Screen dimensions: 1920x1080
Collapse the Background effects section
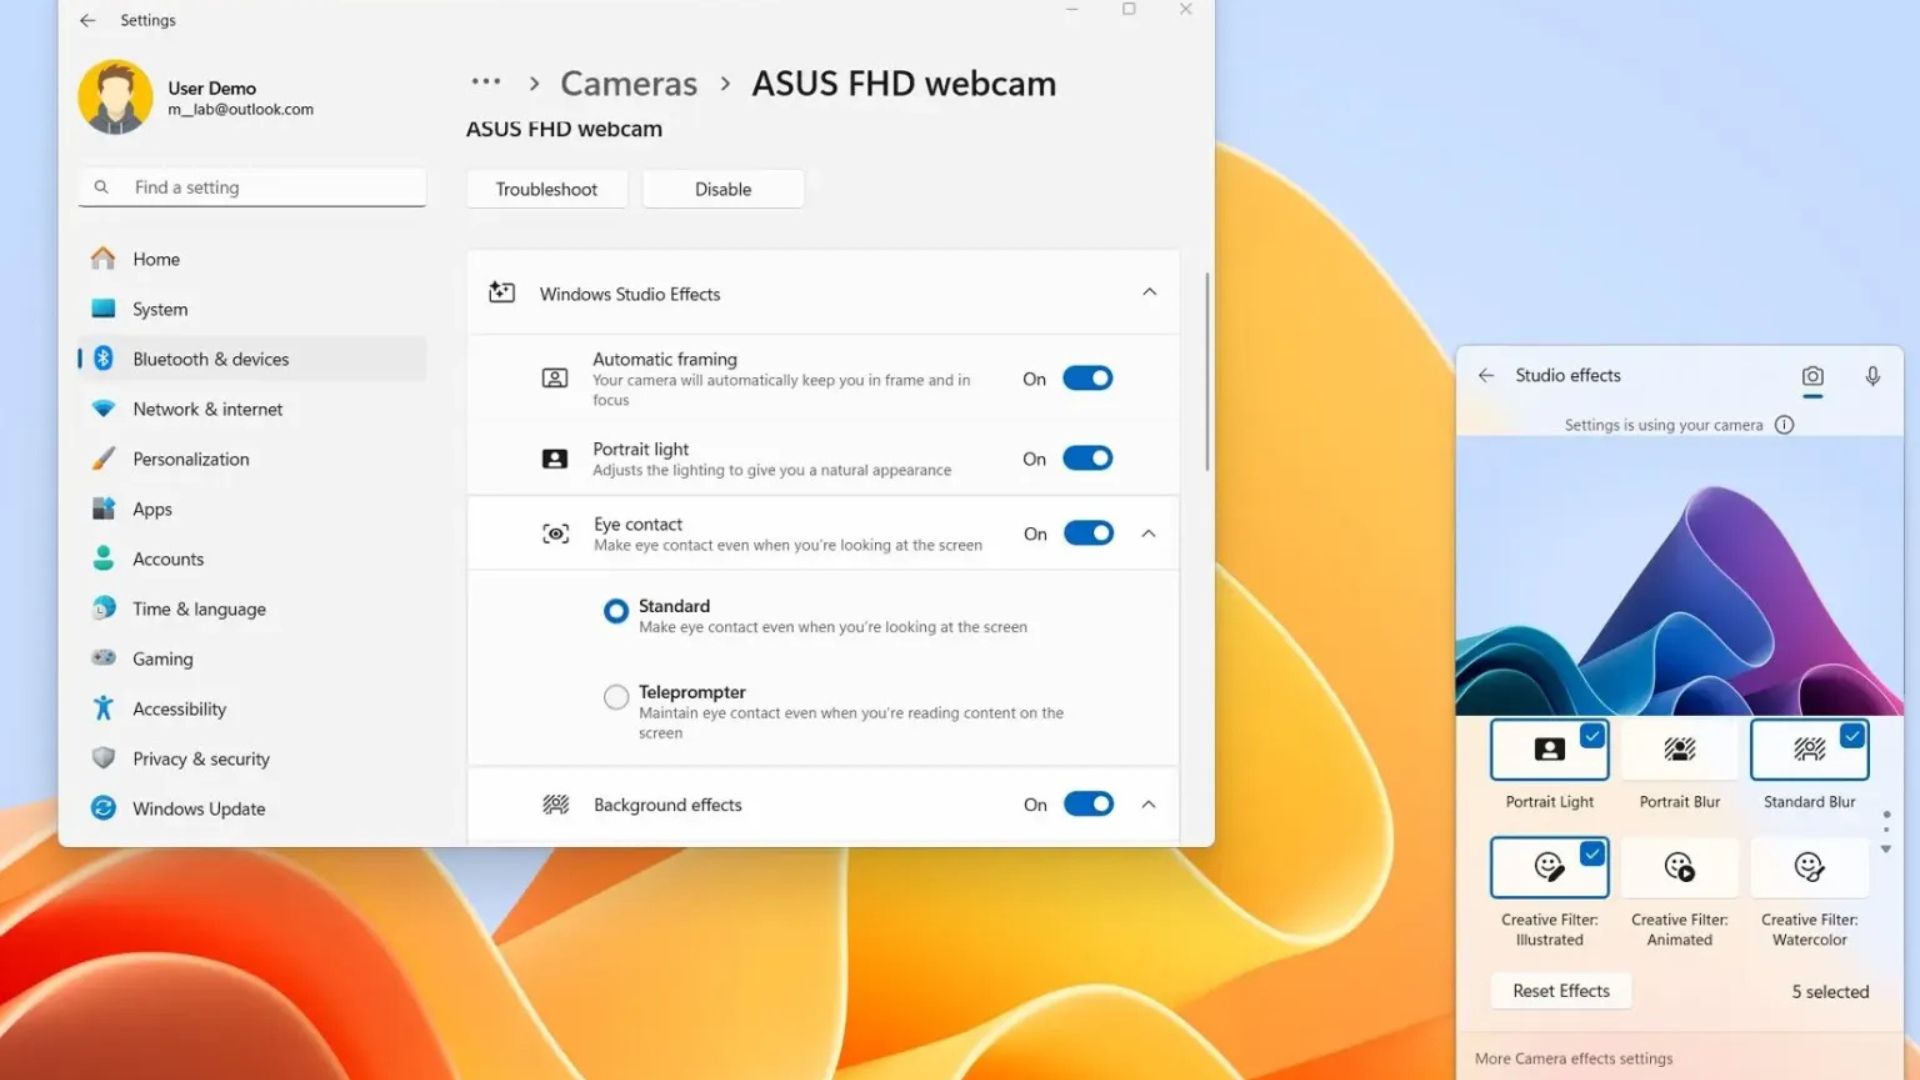point(1150,804)
